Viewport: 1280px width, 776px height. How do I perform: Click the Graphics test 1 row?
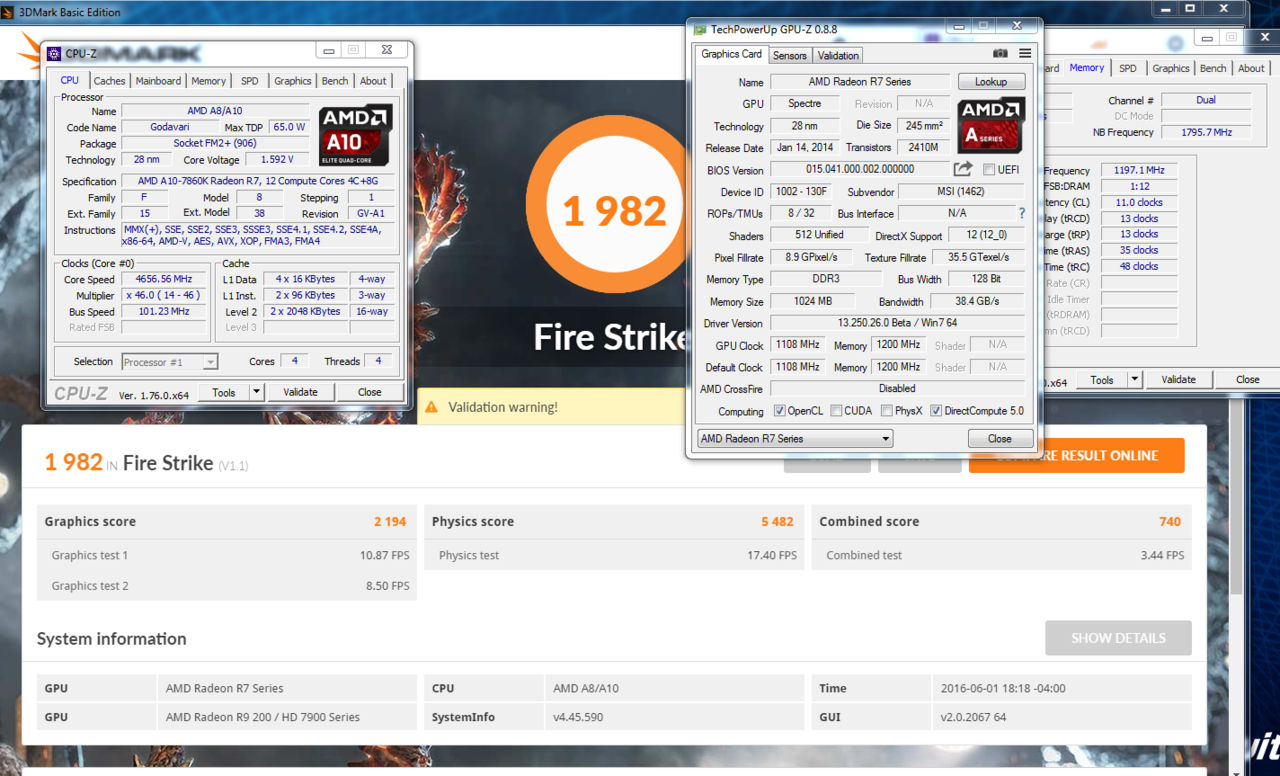pos(227,555)
